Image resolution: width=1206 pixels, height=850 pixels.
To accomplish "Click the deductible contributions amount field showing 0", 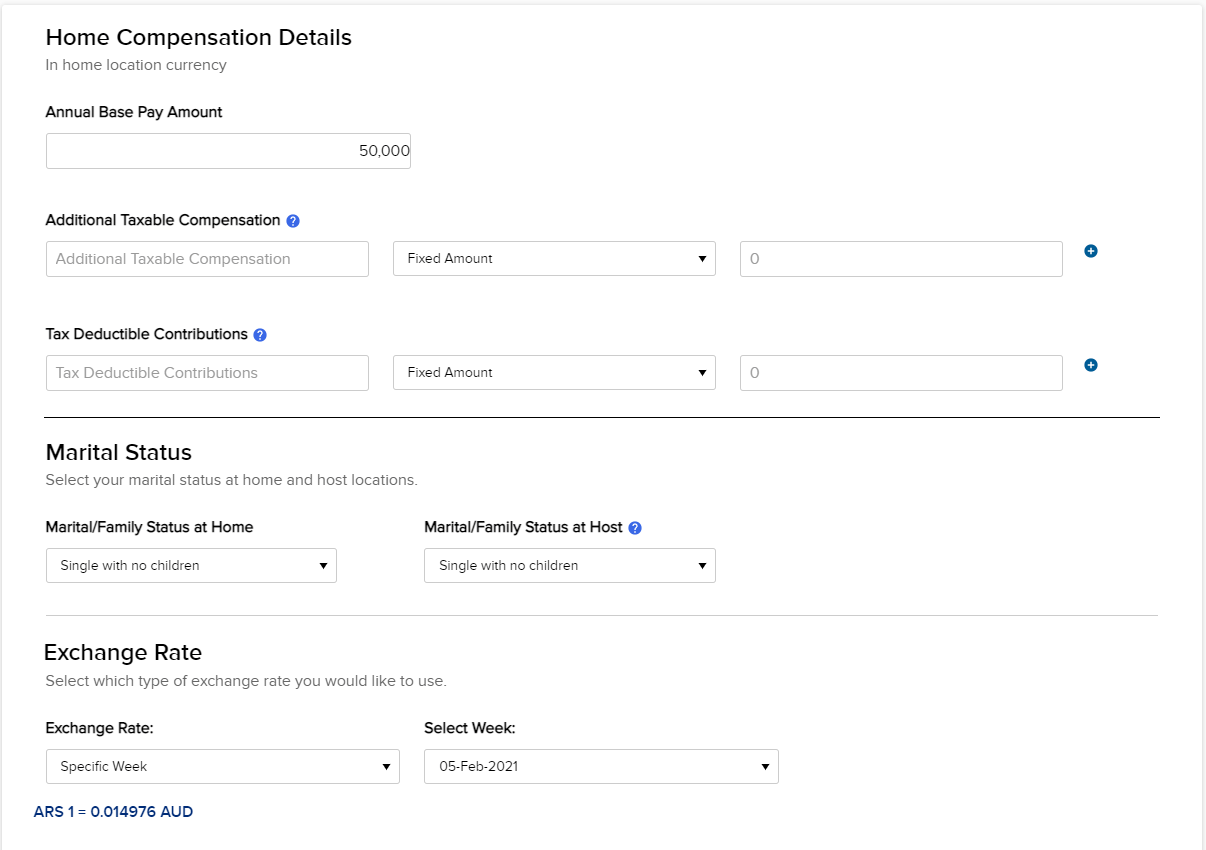I will pos(900,372).
